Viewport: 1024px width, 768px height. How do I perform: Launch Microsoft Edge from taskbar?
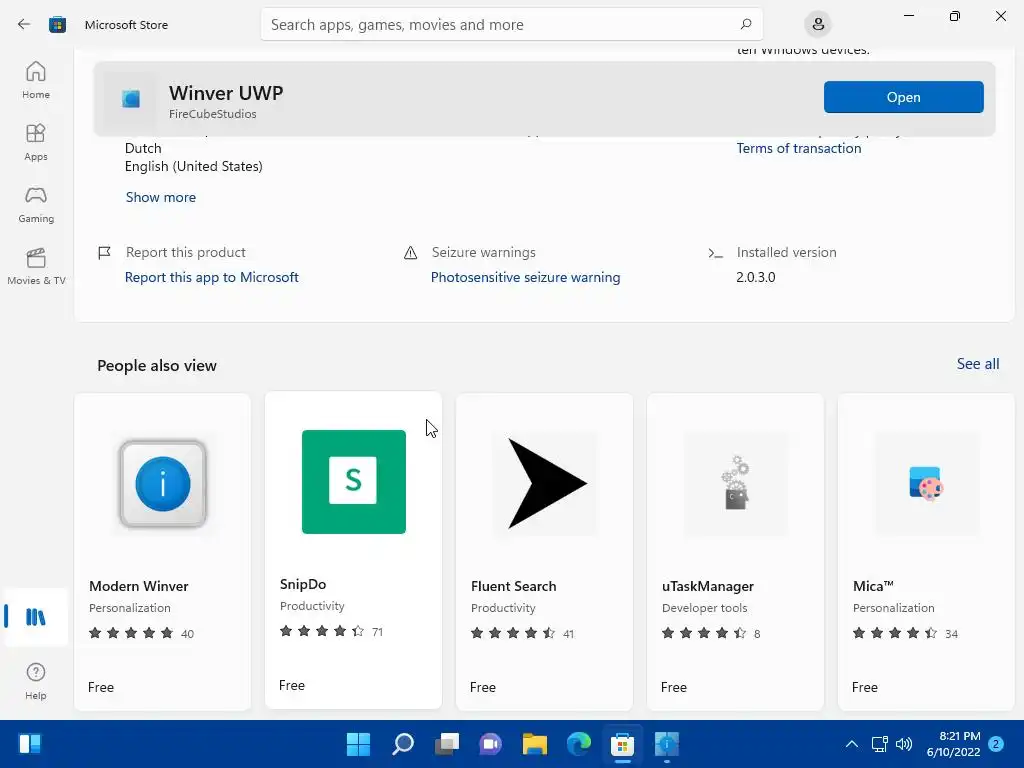[579, 744]
